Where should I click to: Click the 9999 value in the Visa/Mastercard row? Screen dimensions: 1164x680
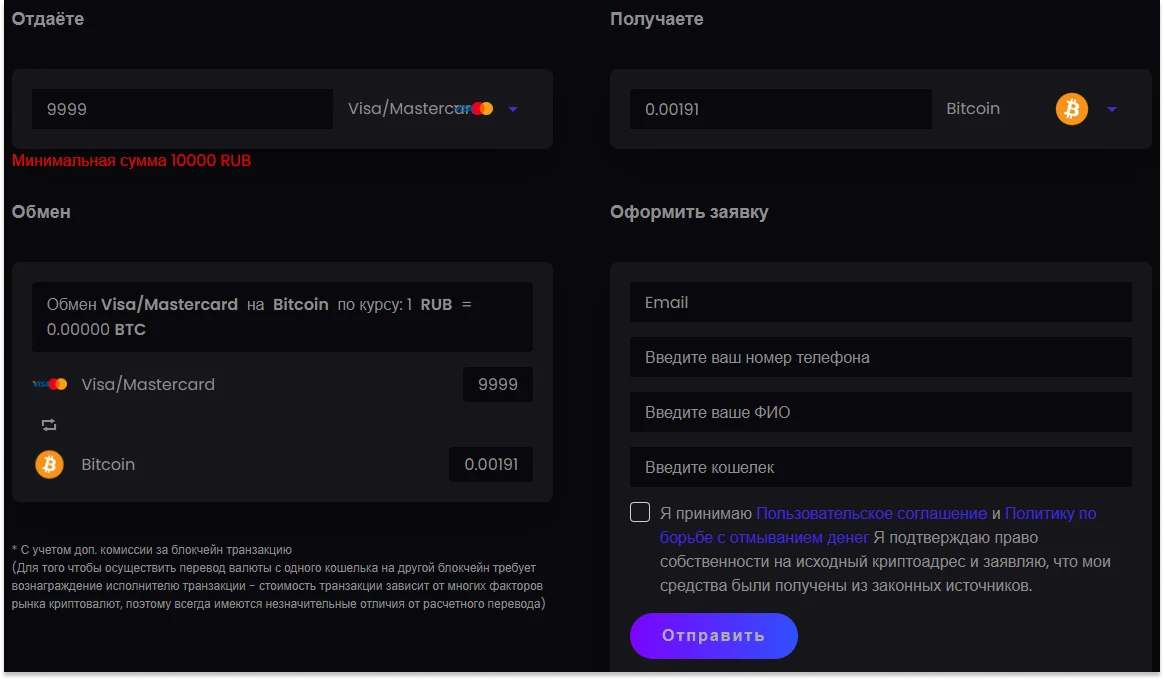(497, 385)
